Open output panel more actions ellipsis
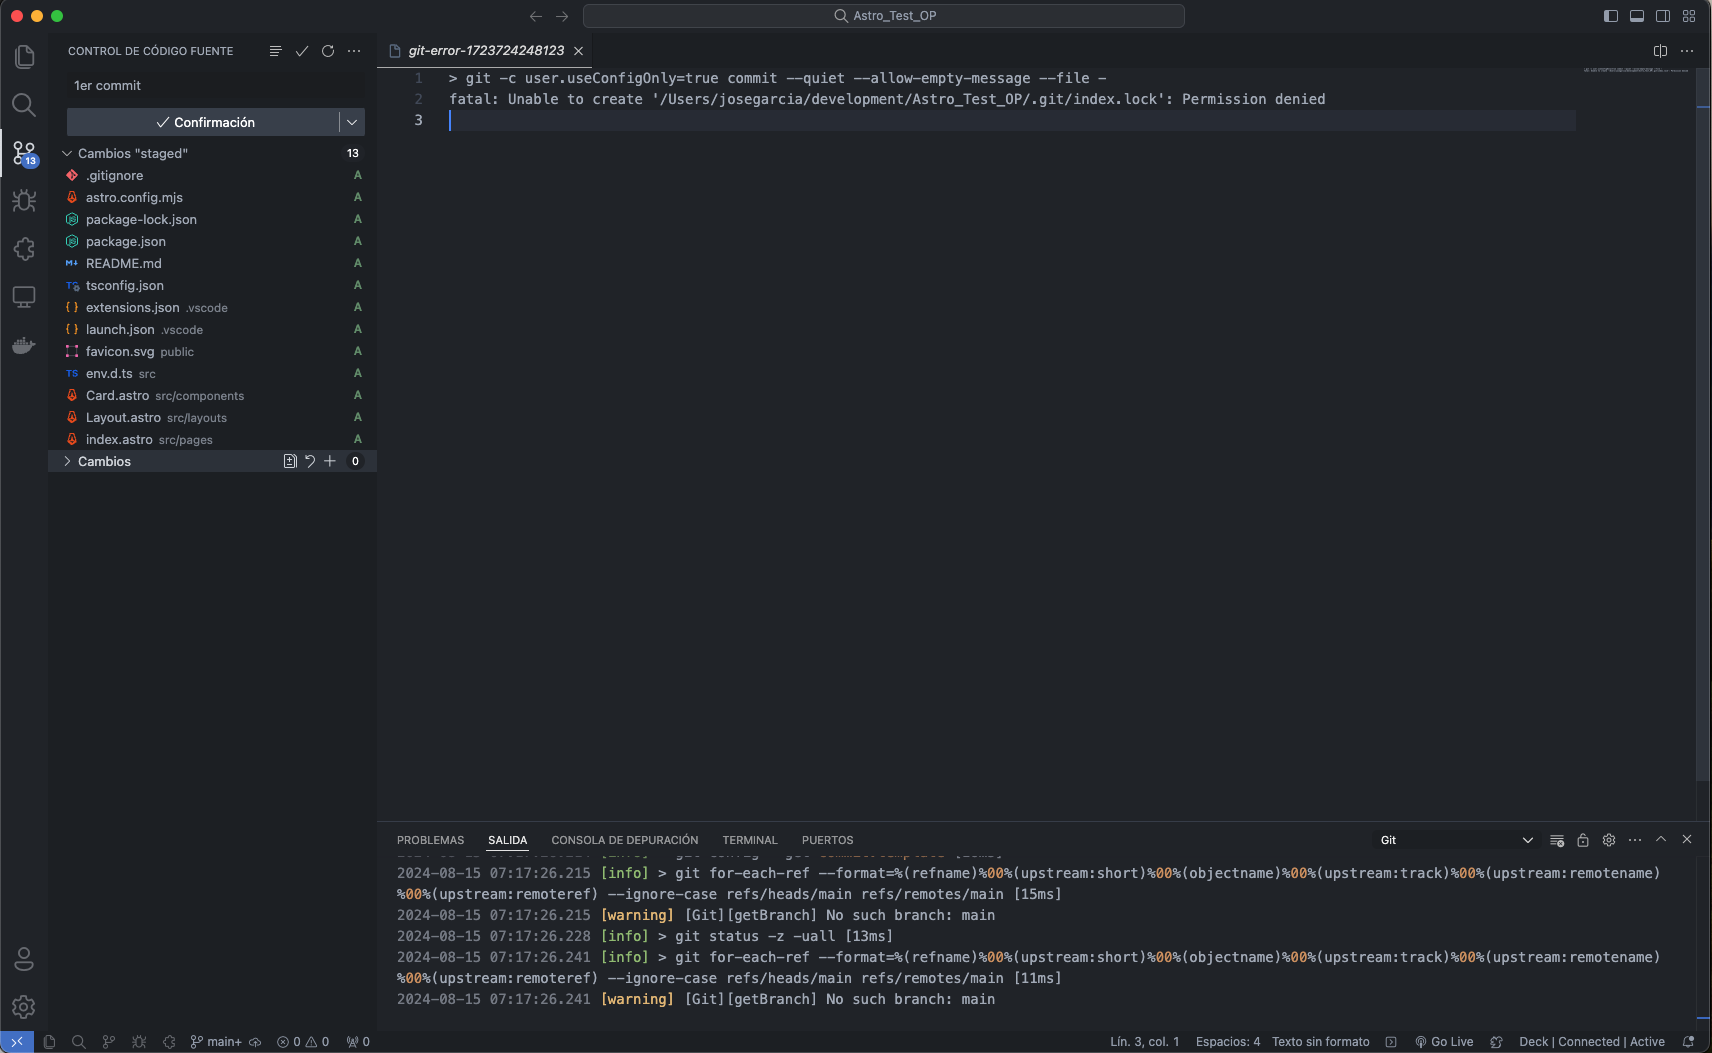 tap(1635, 840)
